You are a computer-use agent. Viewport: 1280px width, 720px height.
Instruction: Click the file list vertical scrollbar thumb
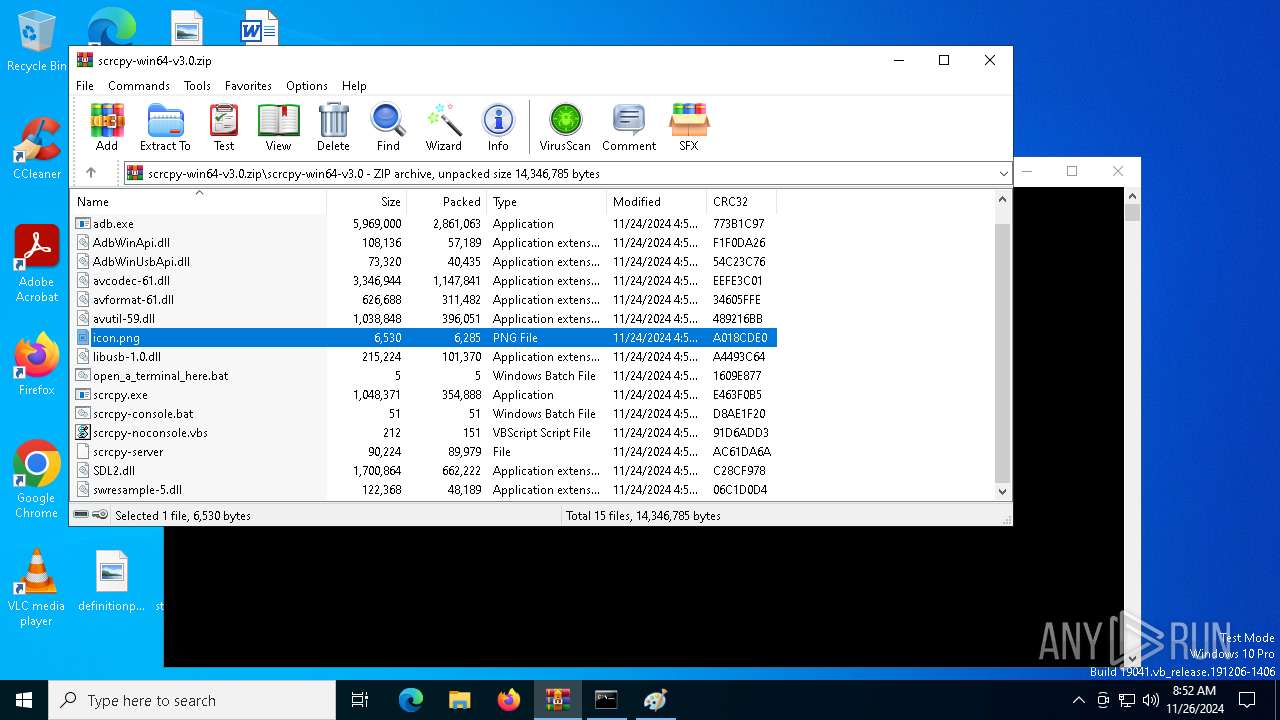point(1002,352)
